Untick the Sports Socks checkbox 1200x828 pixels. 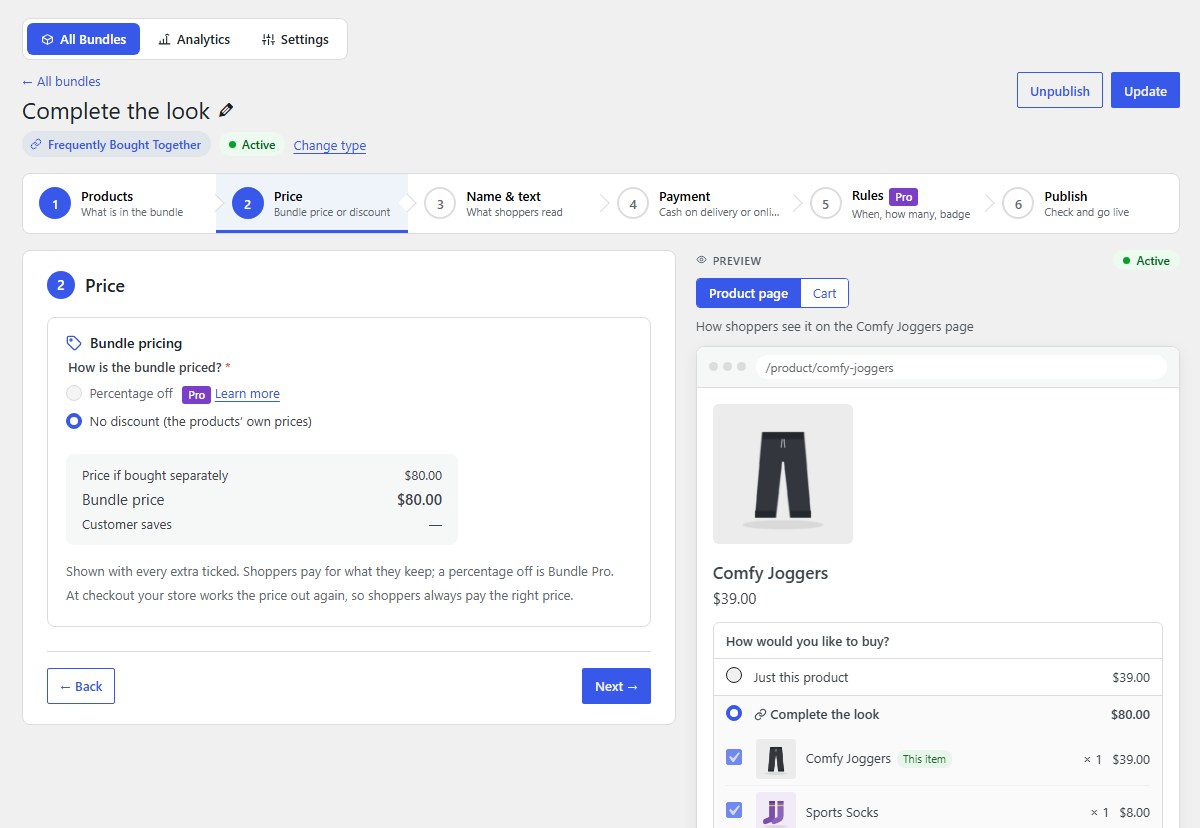734,810
